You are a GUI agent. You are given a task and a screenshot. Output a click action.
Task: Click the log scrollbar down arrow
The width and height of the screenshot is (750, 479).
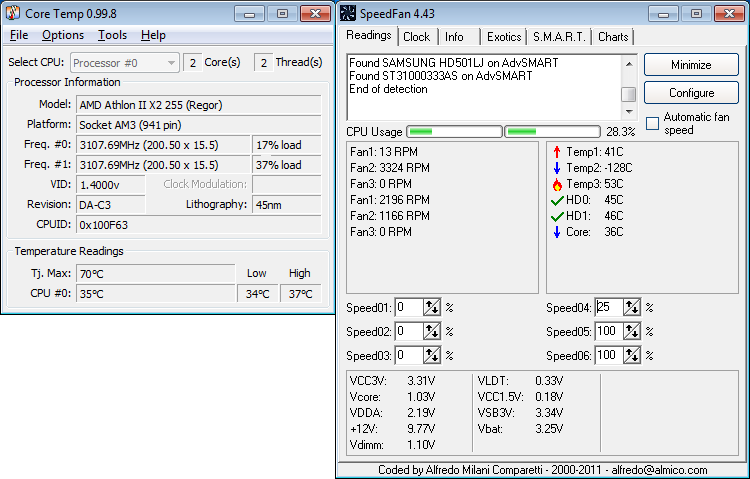pyautogui.click(x=629, y=111)
